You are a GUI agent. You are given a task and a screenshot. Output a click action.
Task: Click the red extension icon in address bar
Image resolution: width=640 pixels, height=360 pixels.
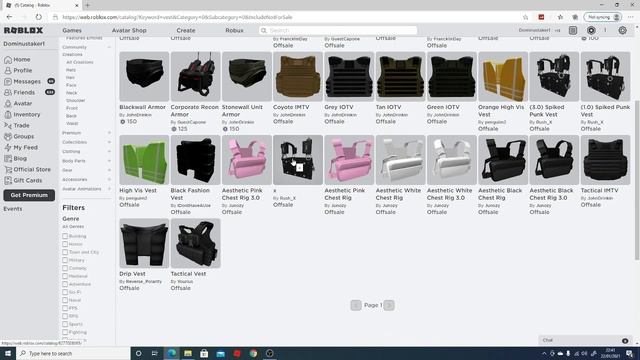(x=541, y=17)
